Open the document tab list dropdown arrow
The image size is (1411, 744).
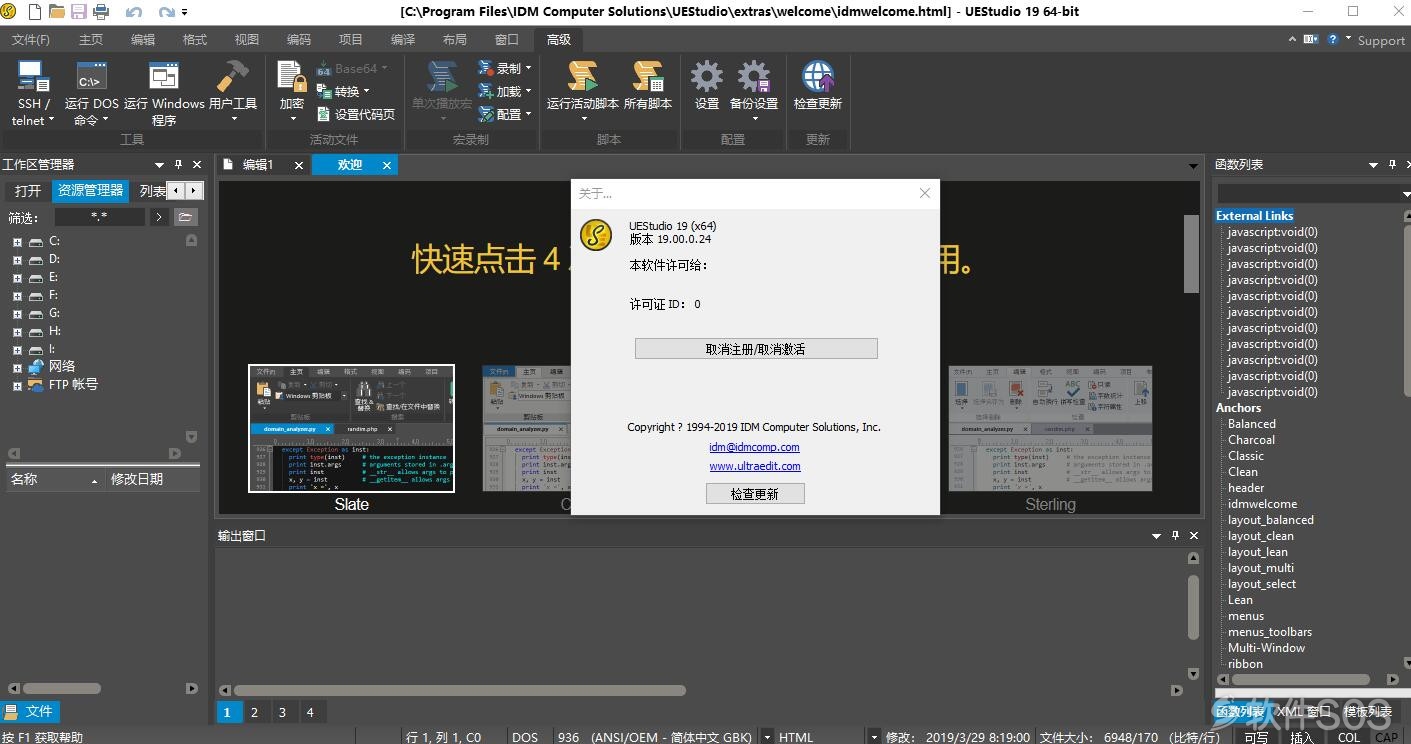tap(1193, 165)
